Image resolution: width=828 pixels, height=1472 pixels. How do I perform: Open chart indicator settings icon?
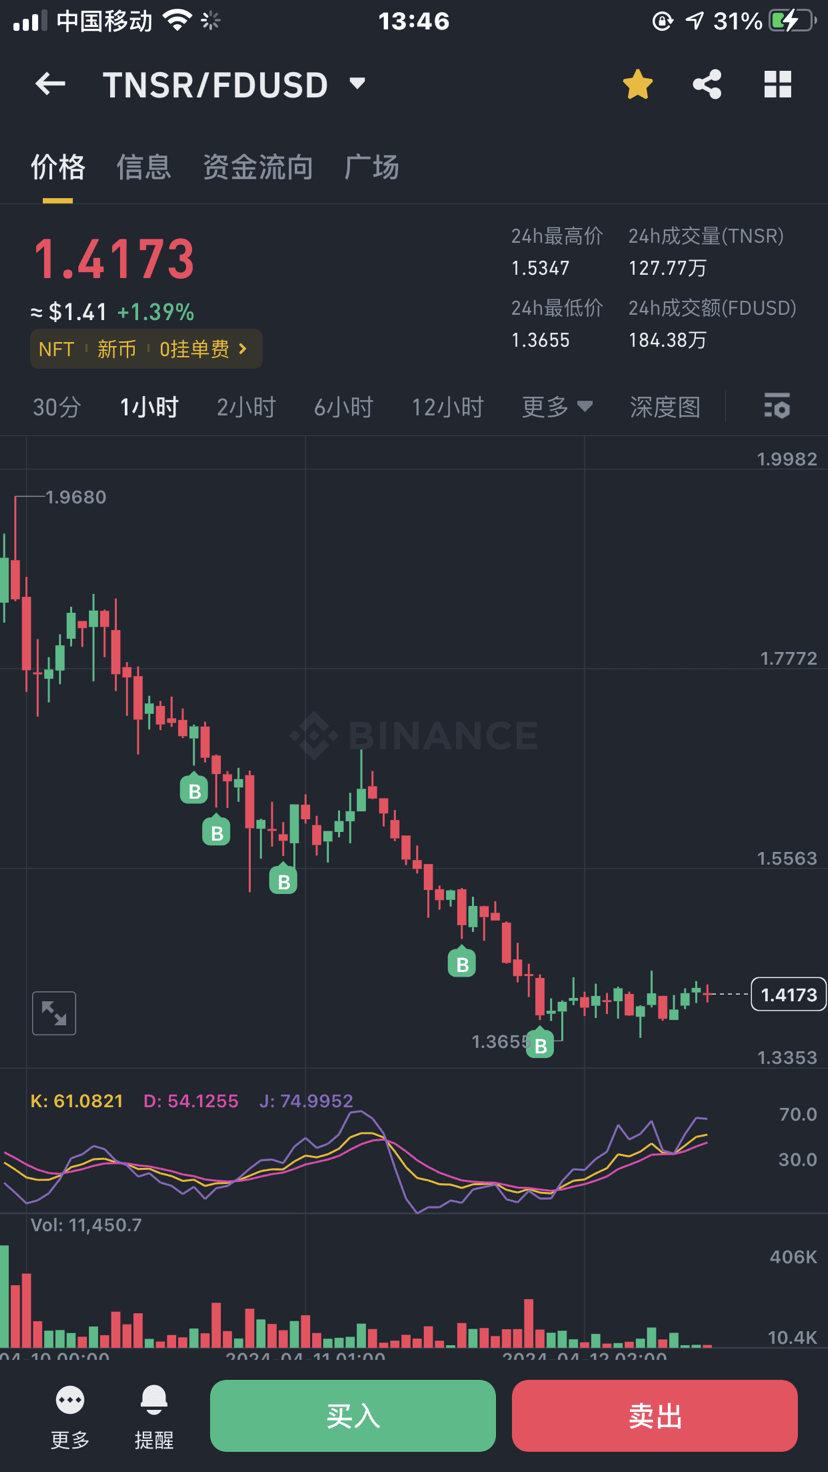[777, 406]
